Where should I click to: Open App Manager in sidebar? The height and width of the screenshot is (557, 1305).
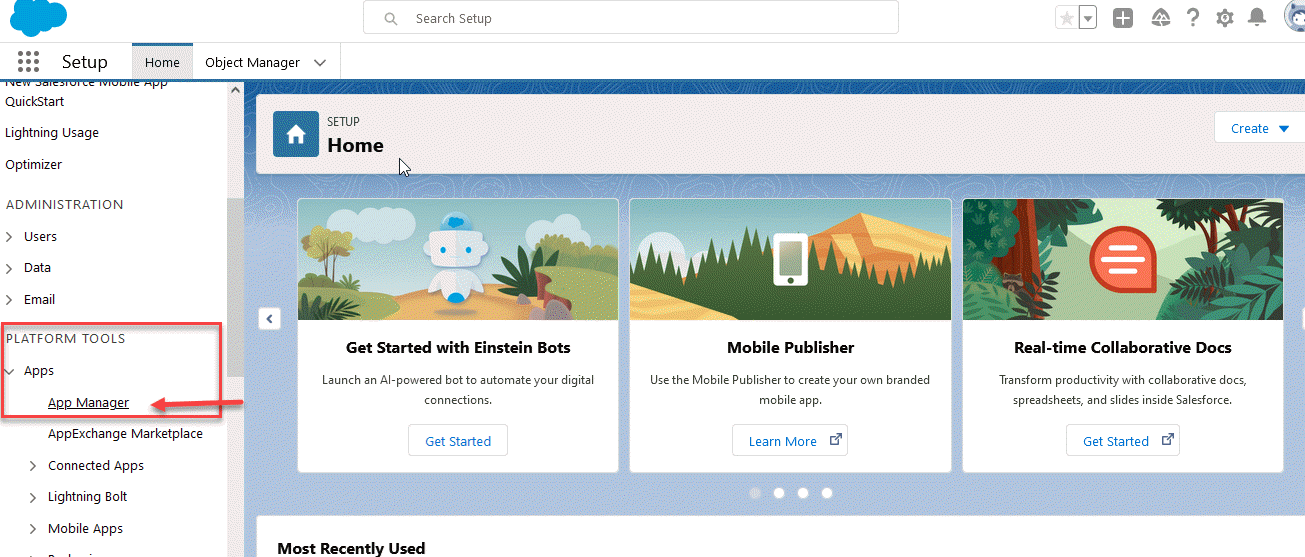88,402
